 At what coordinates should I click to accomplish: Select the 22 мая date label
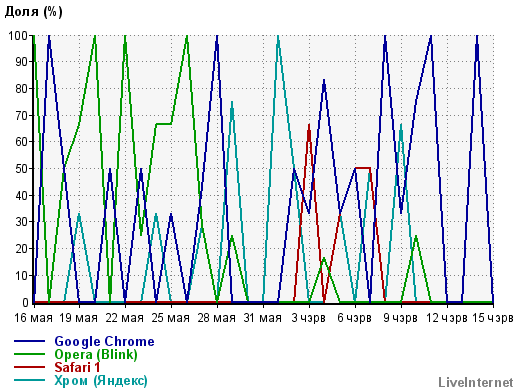(125, 318)
